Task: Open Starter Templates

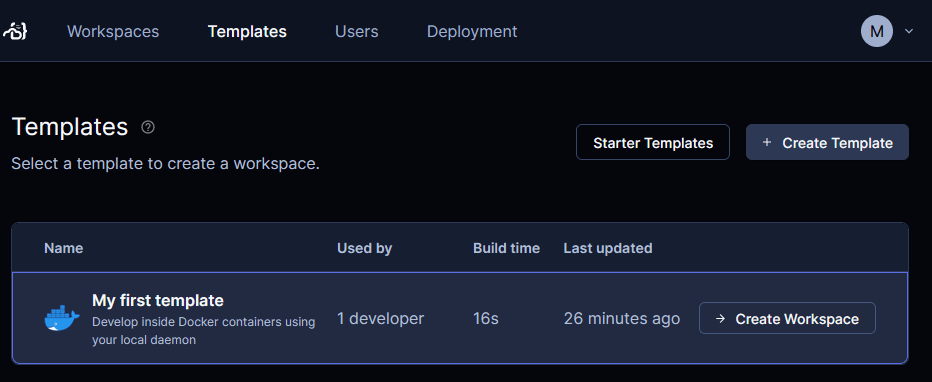Action: [653, 142]
